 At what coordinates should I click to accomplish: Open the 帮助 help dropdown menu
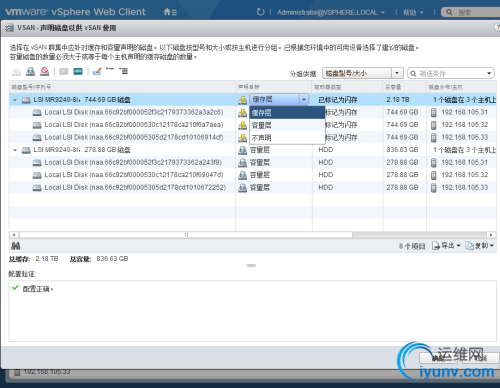[413, 13]
